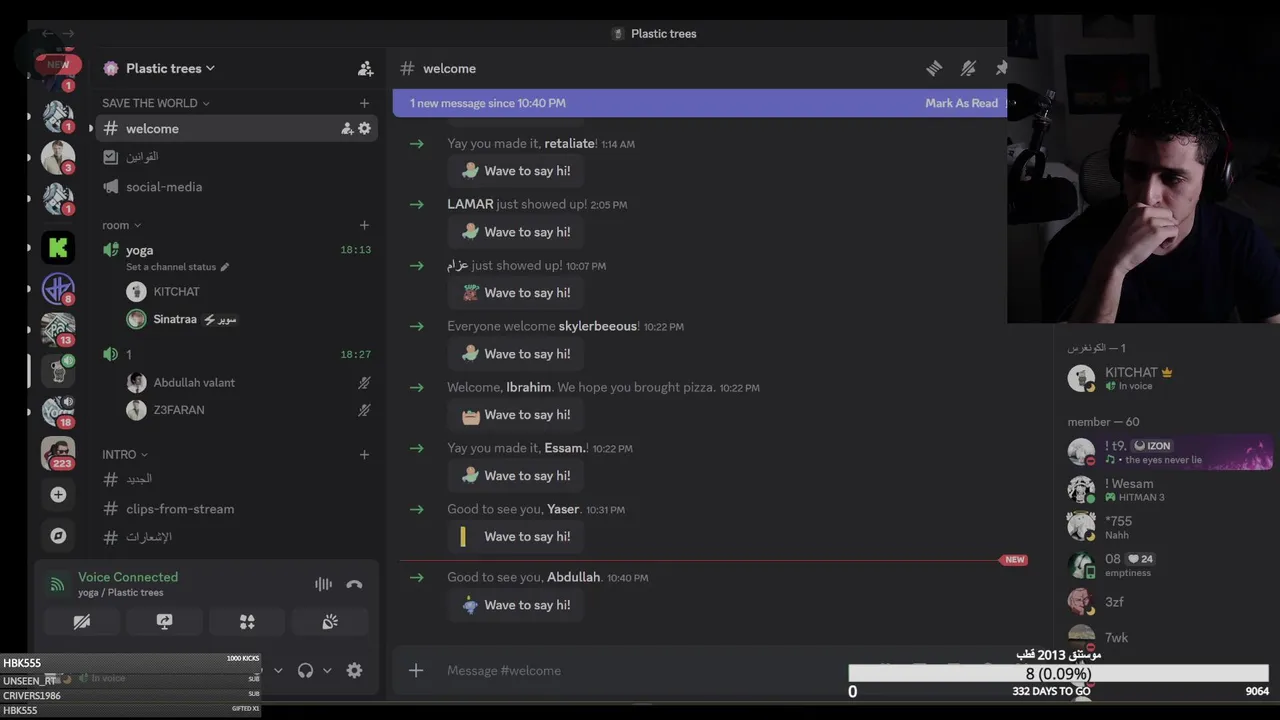Collapse the SAVE THE WORLD category
Screen dimensions: 1280x720
(155, 103)
